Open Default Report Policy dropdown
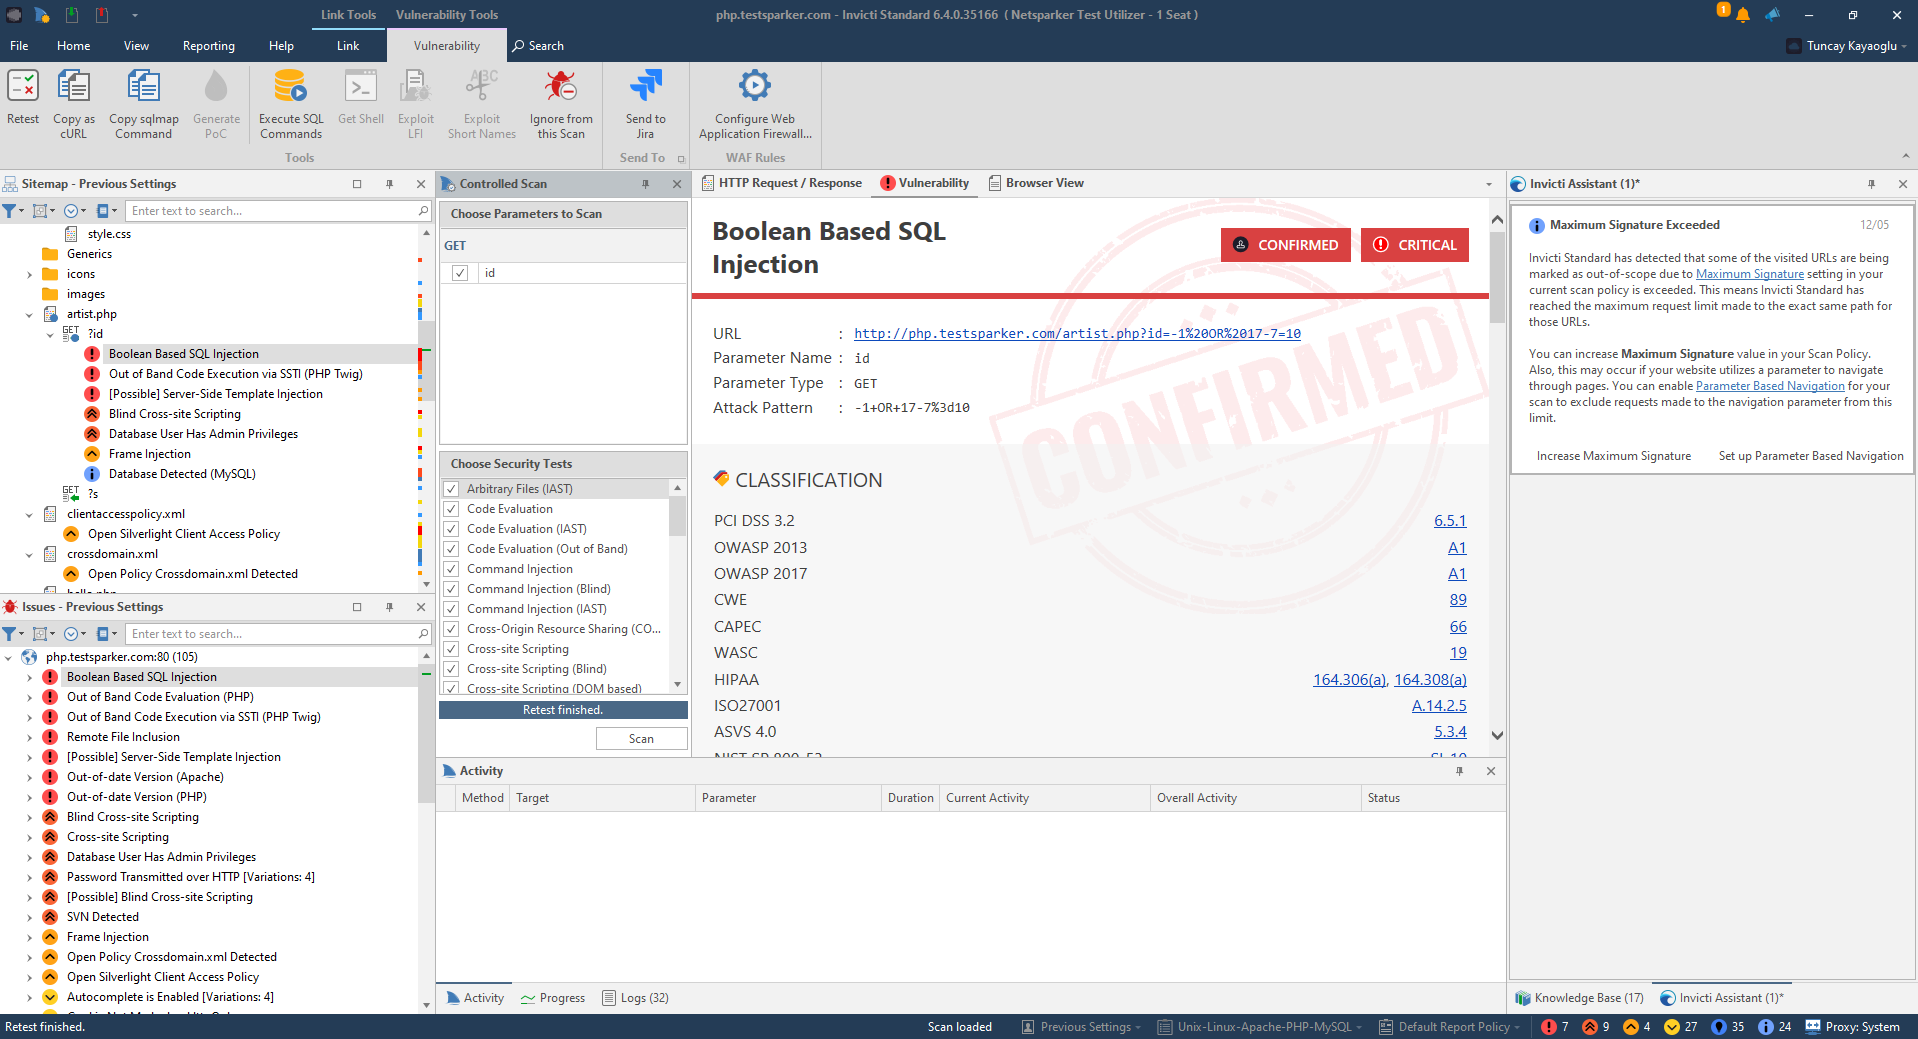Viewport: 1918px width, 1039px height. (x=1449, y=1027)
